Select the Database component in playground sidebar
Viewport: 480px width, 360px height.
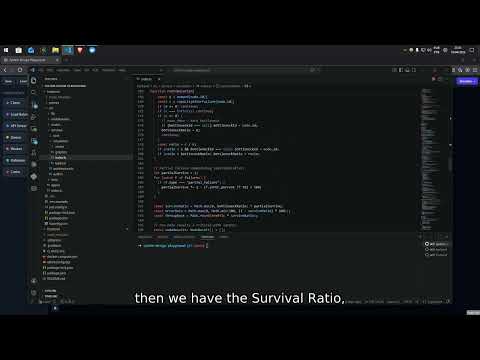[x=15, y=160]
